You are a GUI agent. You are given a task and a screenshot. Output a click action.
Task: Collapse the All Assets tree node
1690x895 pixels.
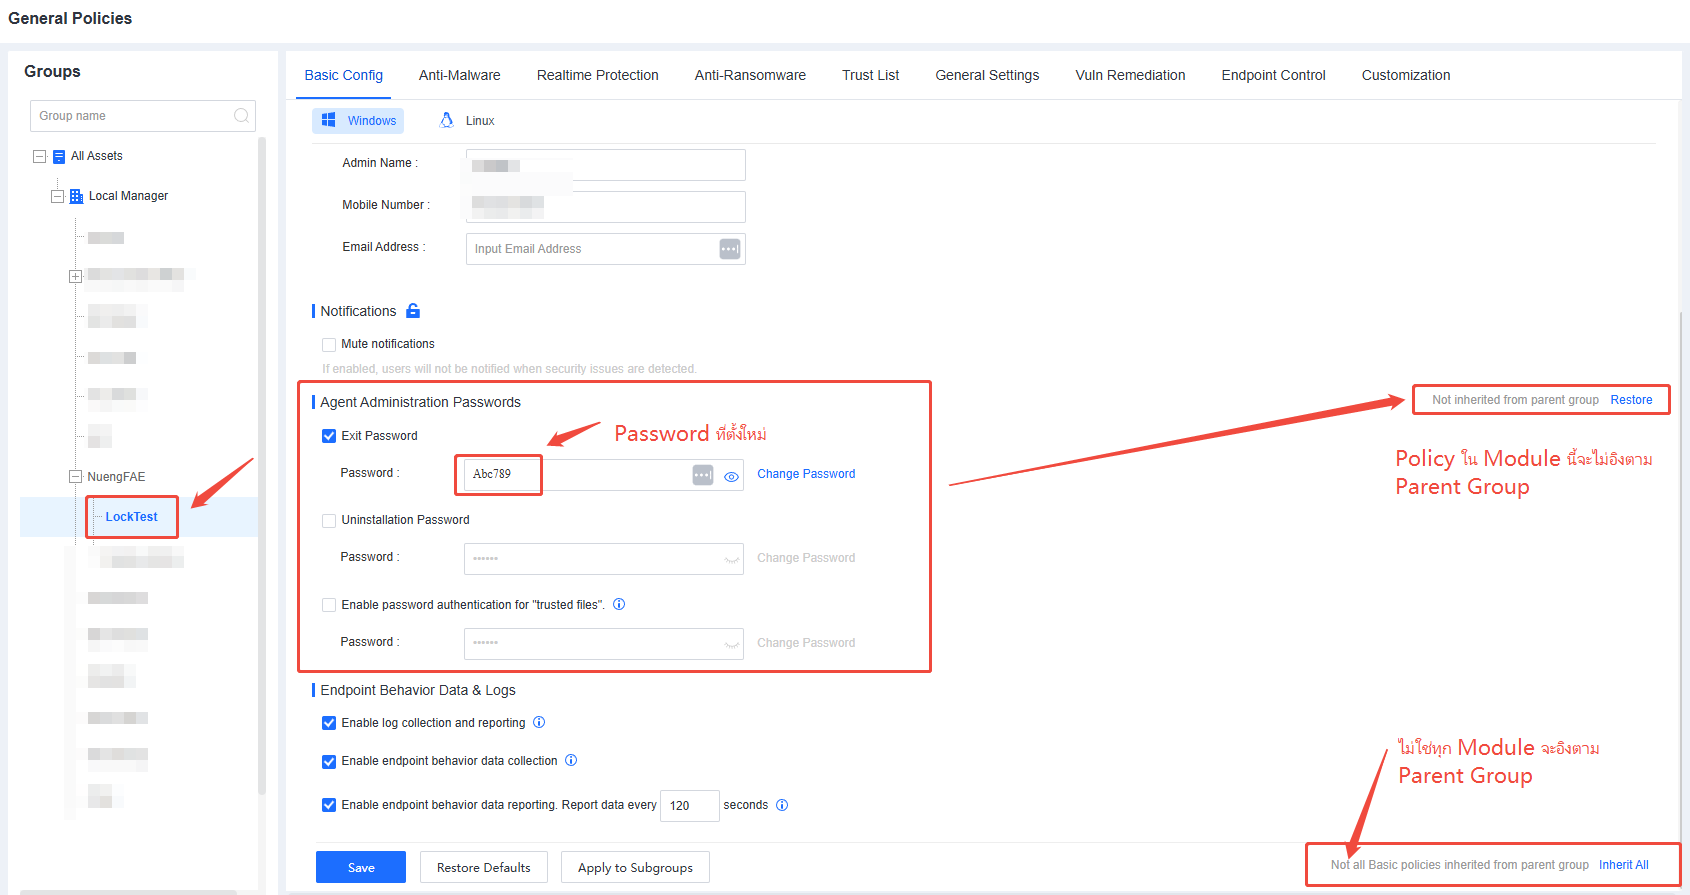(x=40, y=156)
